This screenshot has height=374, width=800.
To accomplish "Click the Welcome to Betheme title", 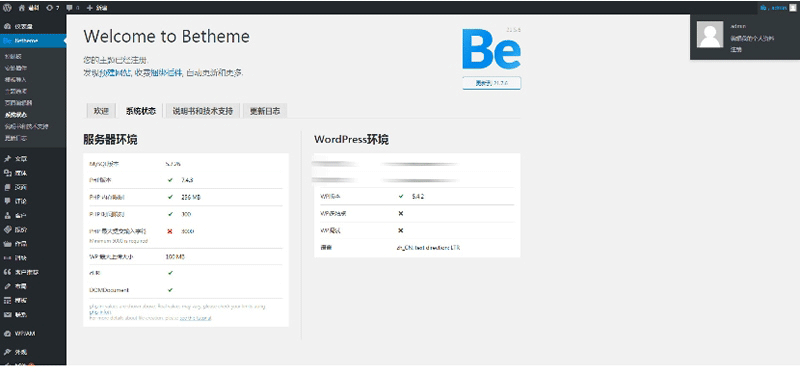I will pos(167,37).
